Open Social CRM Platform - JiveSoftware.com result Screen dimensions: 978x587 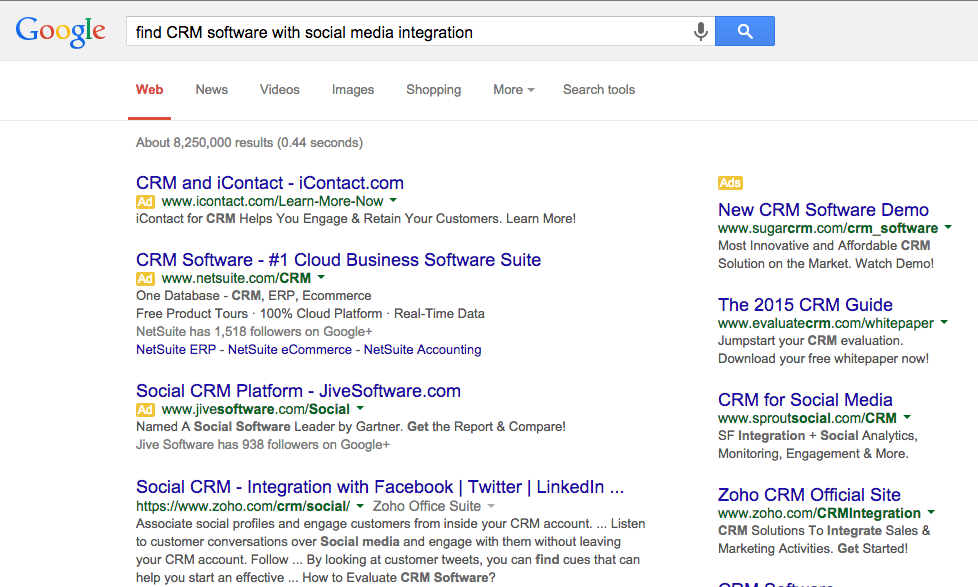(x=299, y=391)
